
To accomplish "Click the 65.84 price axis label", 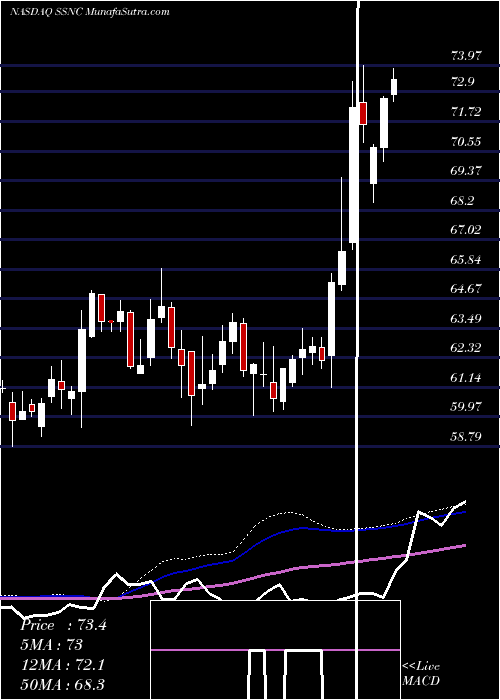I will [x=466, y=259].
